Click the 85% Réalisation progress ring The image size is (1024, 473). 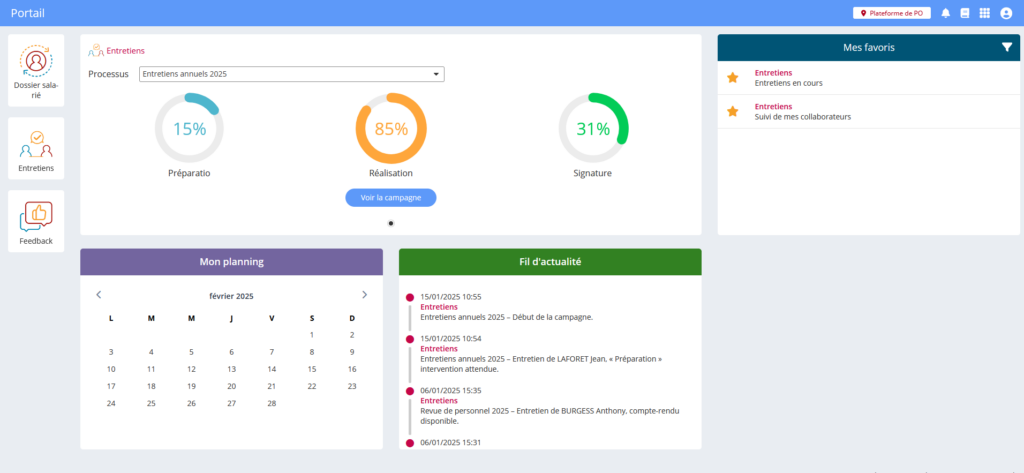click(391, 128)
